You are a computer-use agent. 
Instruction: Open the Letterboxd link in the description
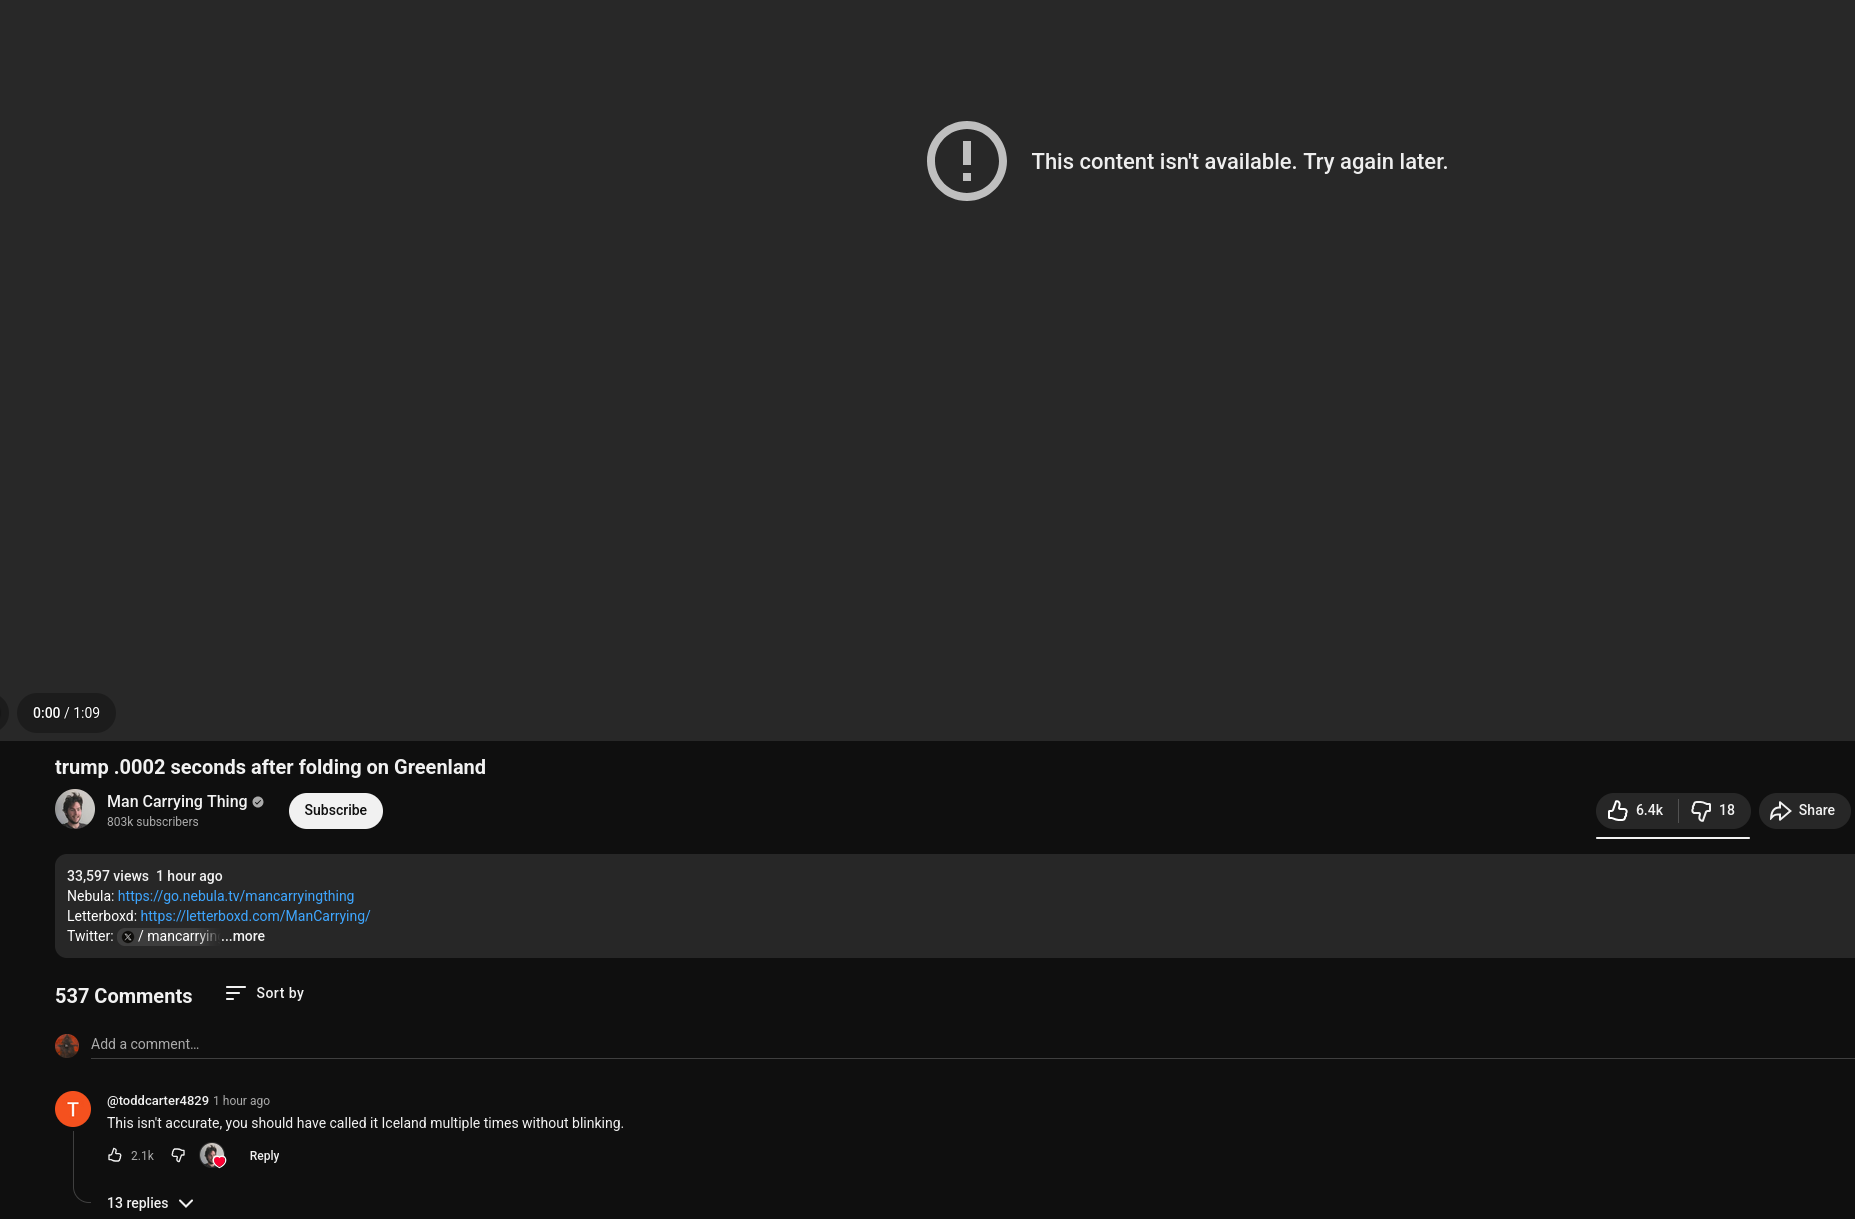point(255,916)
